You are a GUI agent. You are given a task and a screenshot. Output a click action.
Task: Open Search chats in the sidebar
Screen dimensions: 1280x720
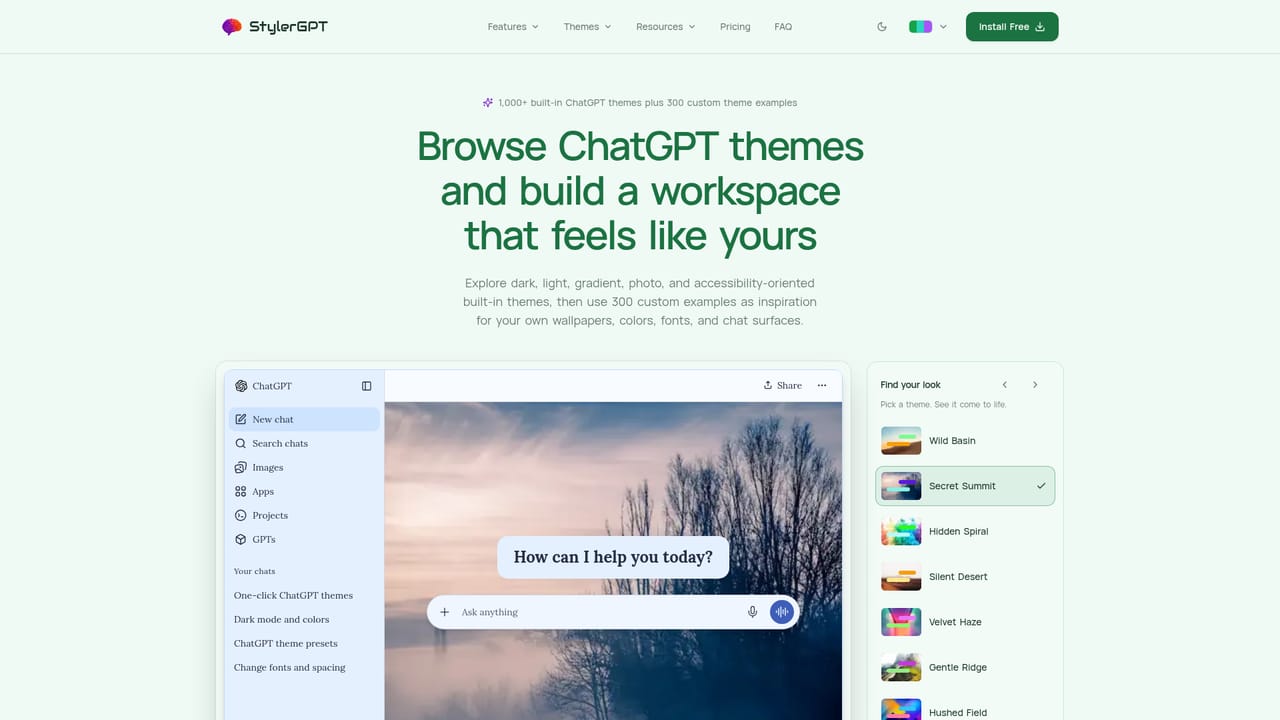click(x=304, y=443)
